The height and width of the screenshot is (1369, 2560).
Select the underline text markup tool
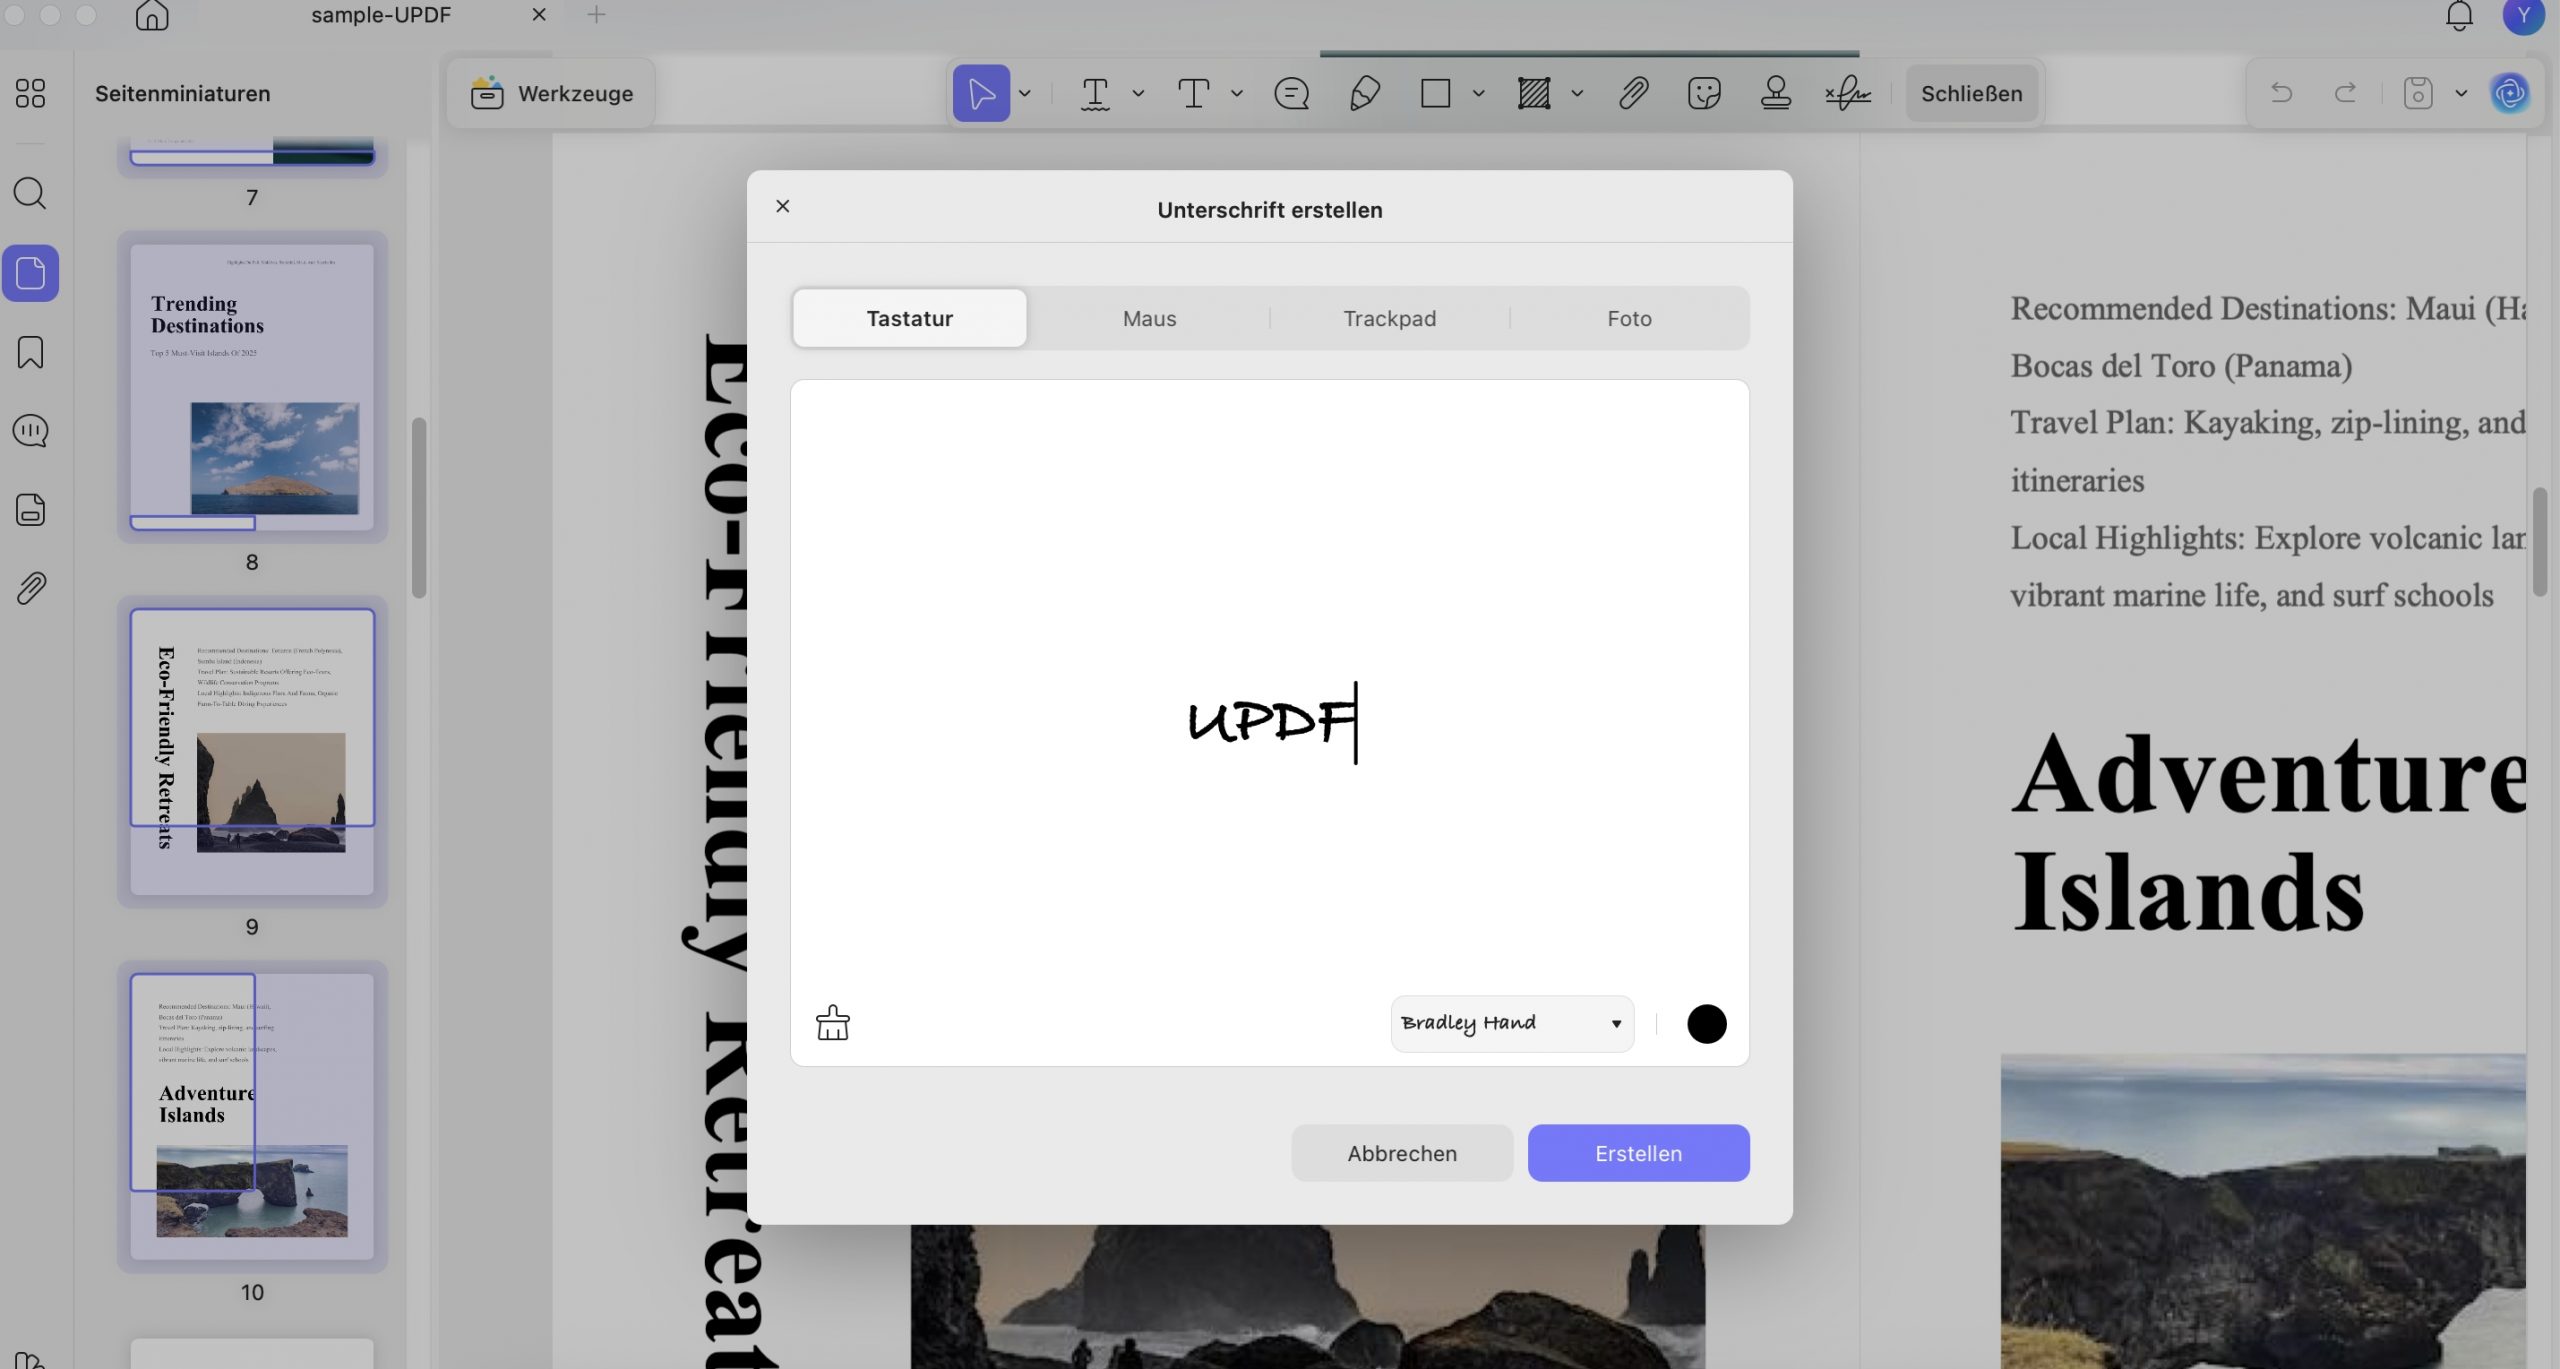(1095, 93)
